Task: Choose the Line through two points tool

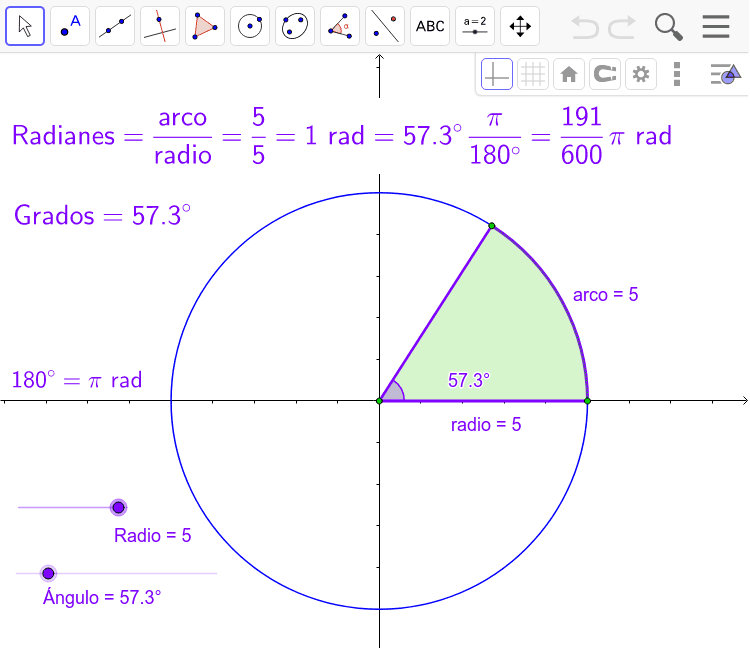Action: 115,26
